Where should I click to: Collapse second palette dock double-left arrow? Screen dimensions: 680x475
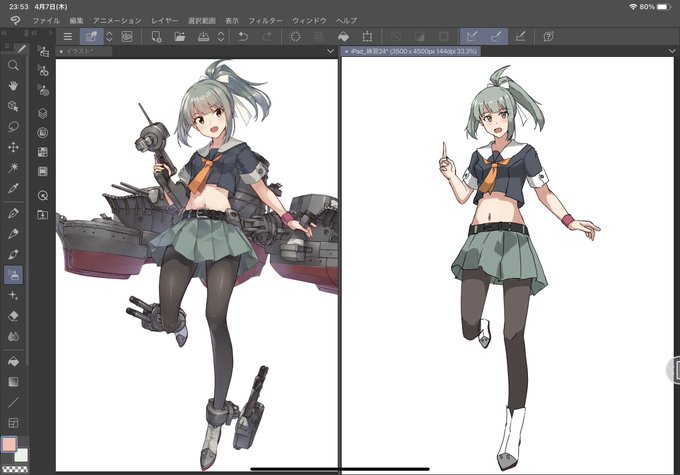34,33
